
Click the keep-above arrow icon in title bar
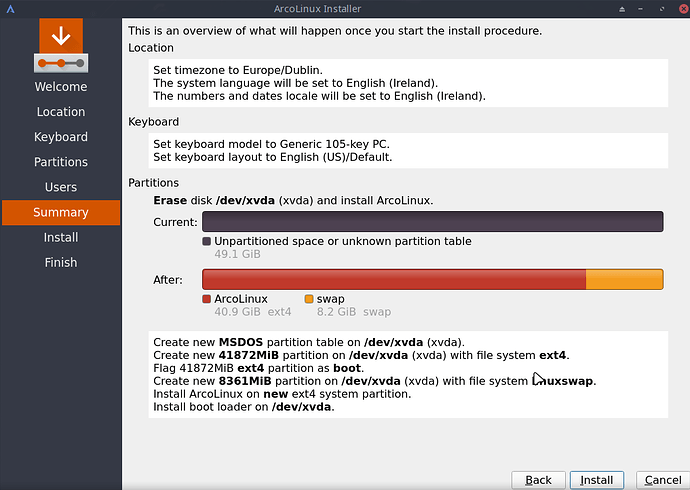622,9
